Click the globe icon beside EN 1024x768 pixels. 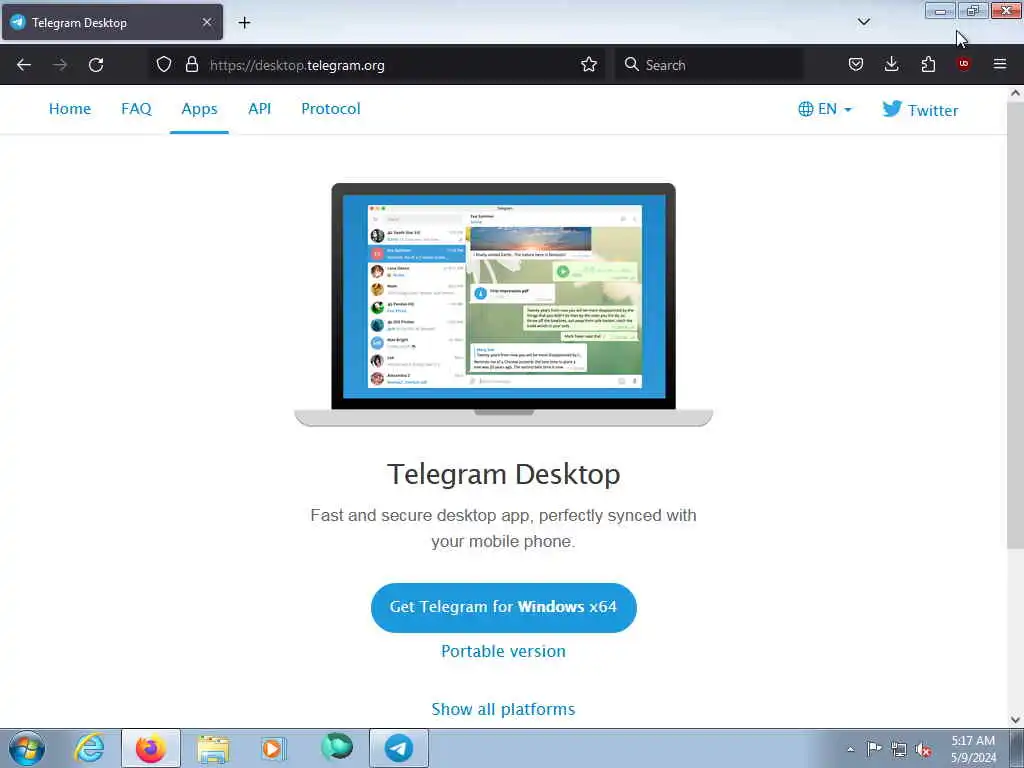[x=806, y=109]
